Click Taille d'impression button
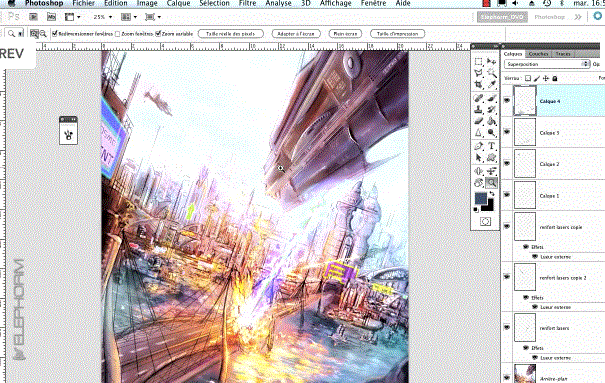This screenshot has height=383, width=605. click(397, 34)
